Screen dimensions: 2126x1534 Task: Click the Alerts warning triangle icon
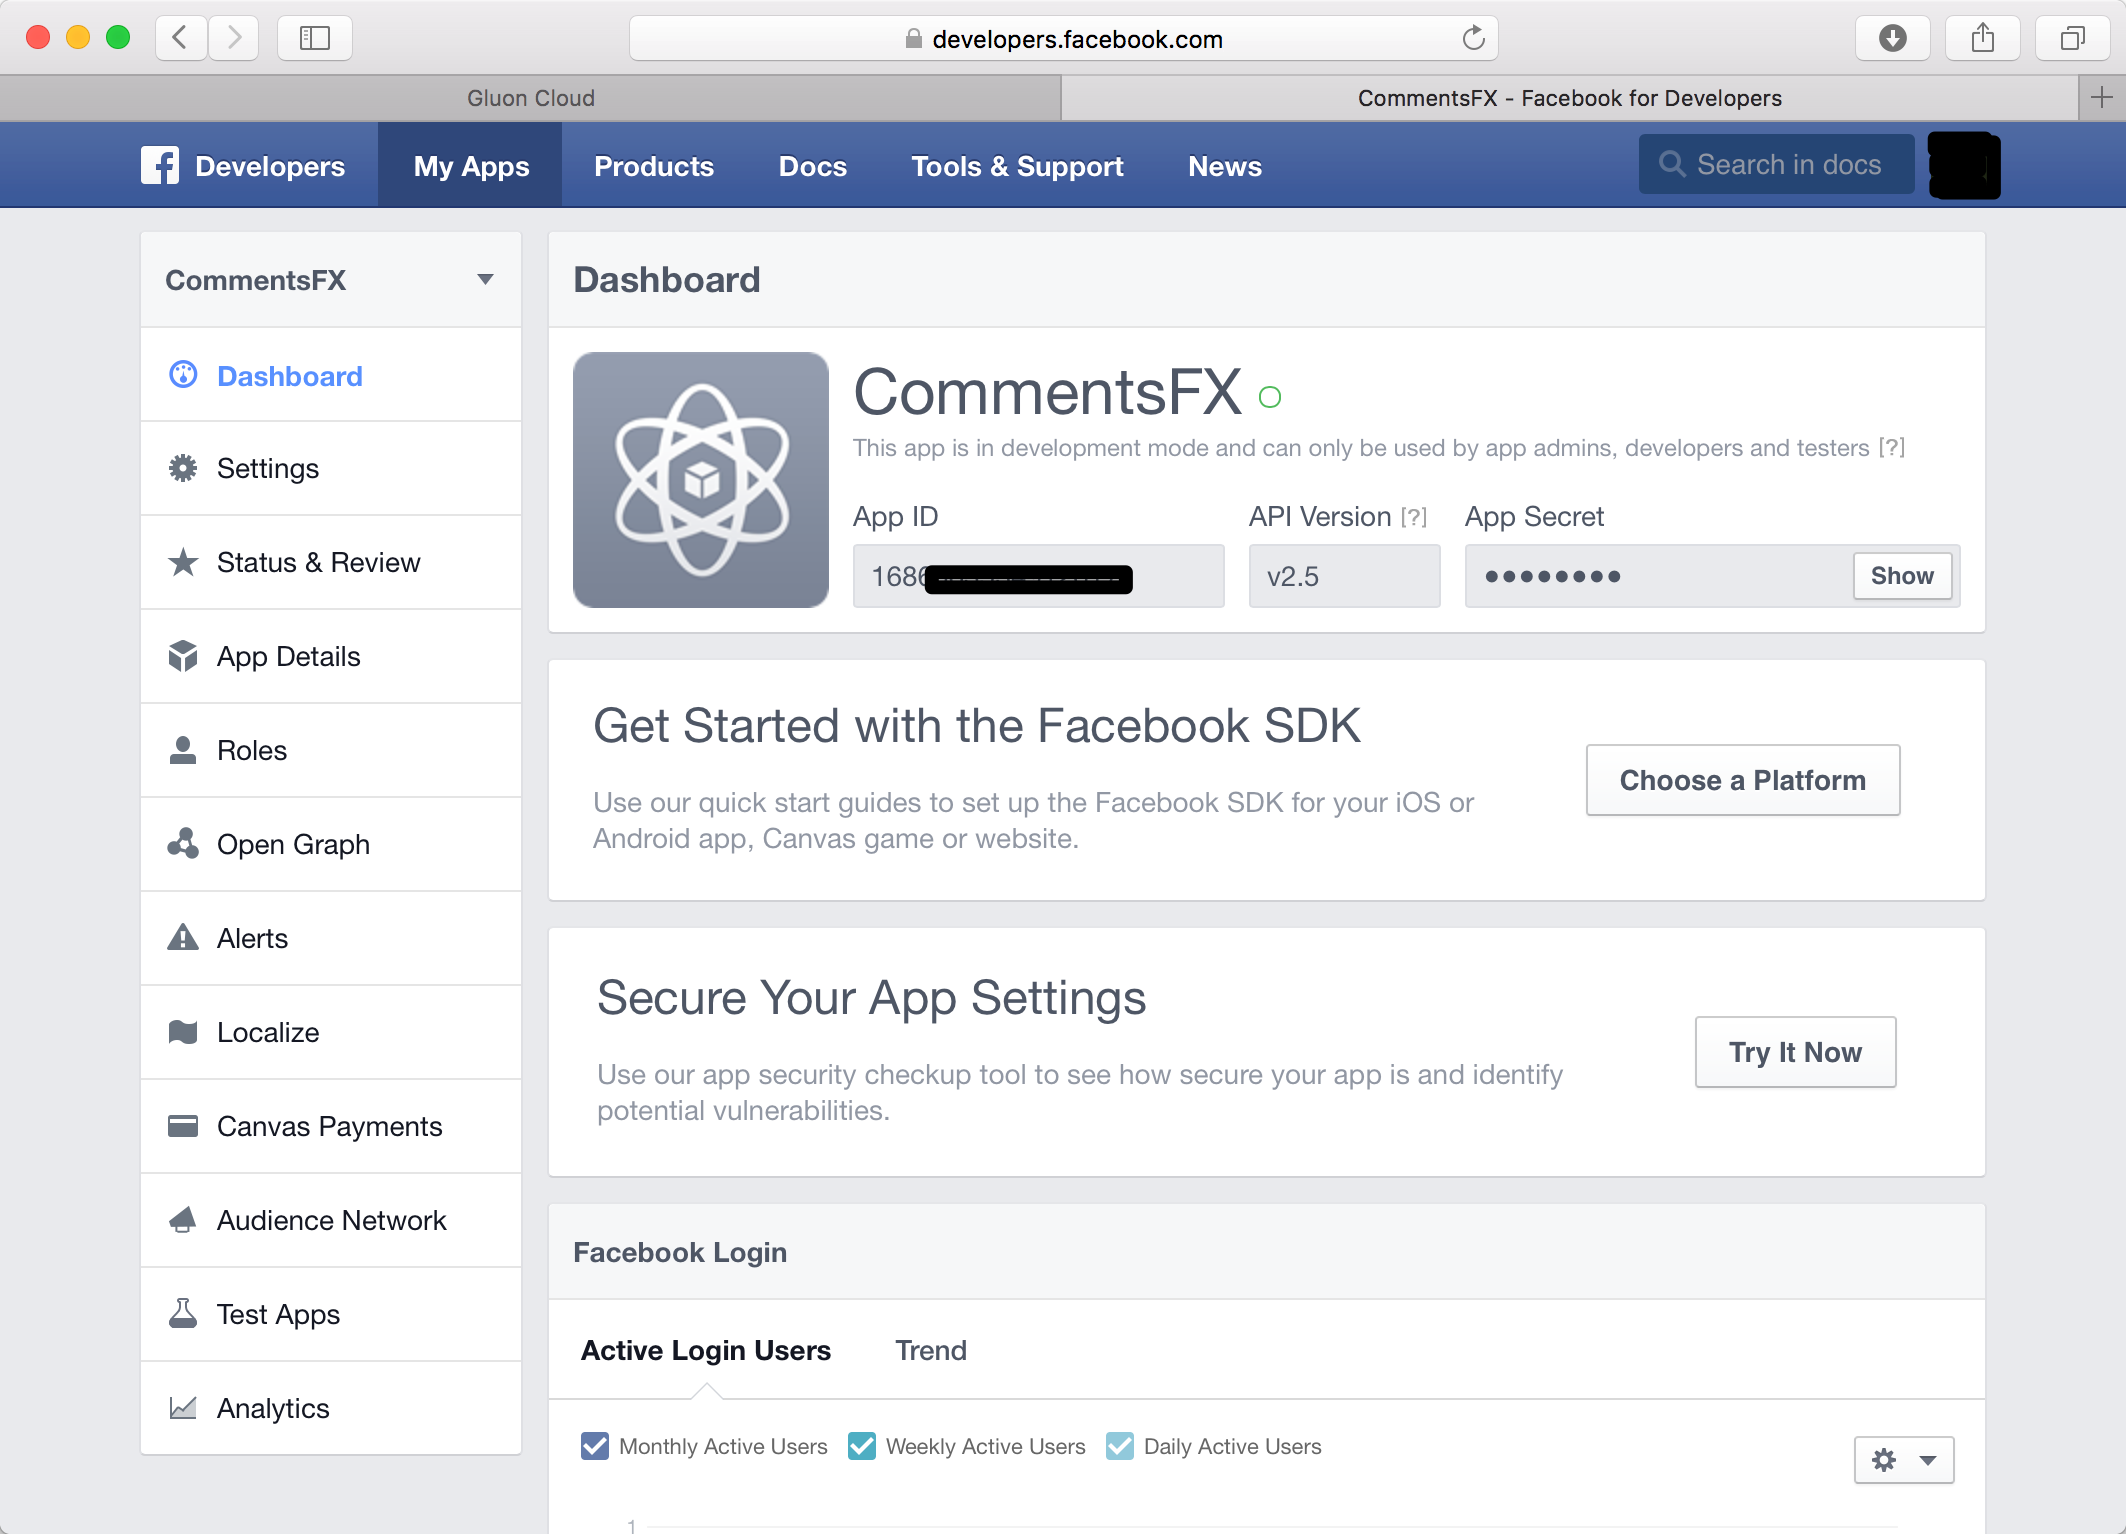[x=183, y=938]
